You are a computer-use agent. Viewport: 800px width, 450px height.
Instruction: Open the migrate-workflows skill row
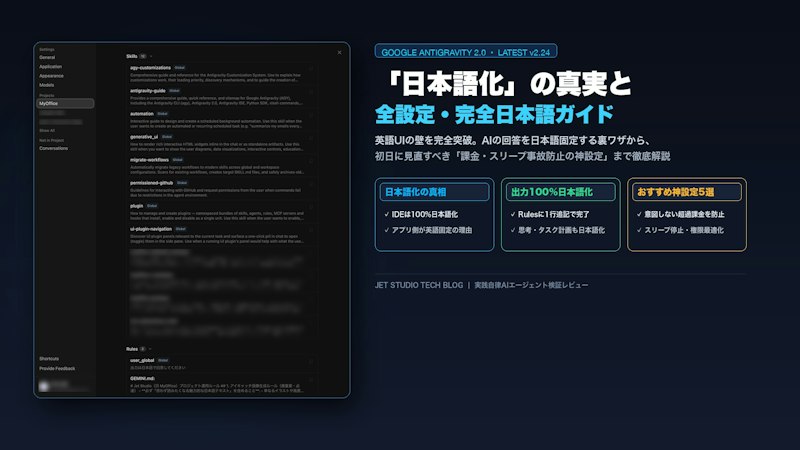pyautogui.click(x=220, y=166)
